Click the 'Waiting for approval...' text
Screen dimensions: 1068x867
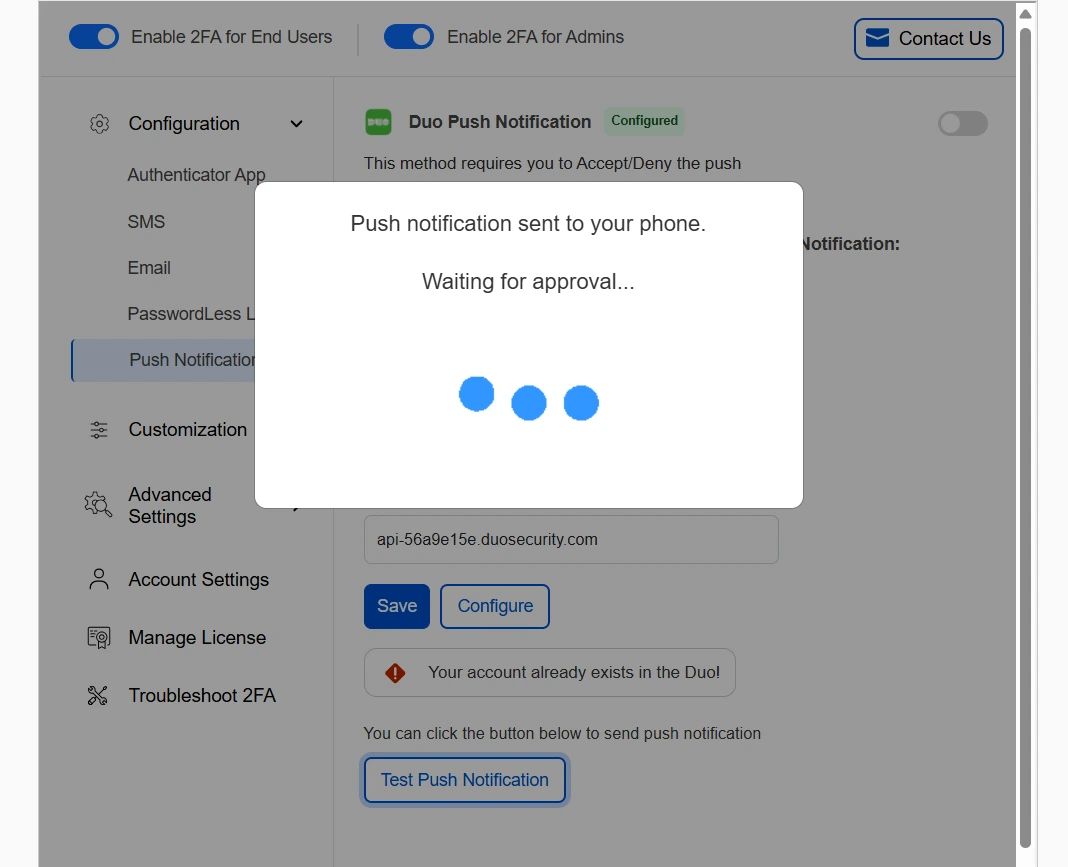pos(528,281)
